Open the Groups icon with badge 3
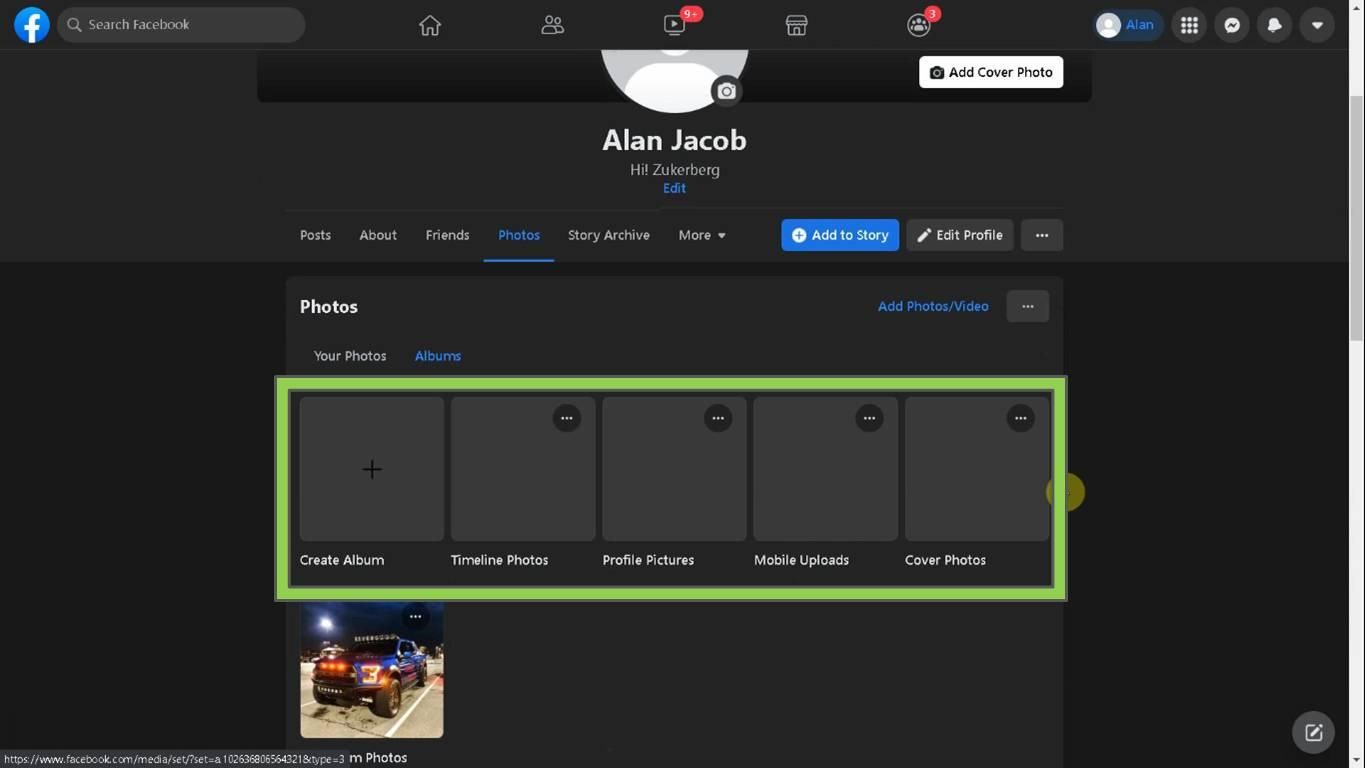This screenshot has height=768, width=1365. [x=919, y=25]
